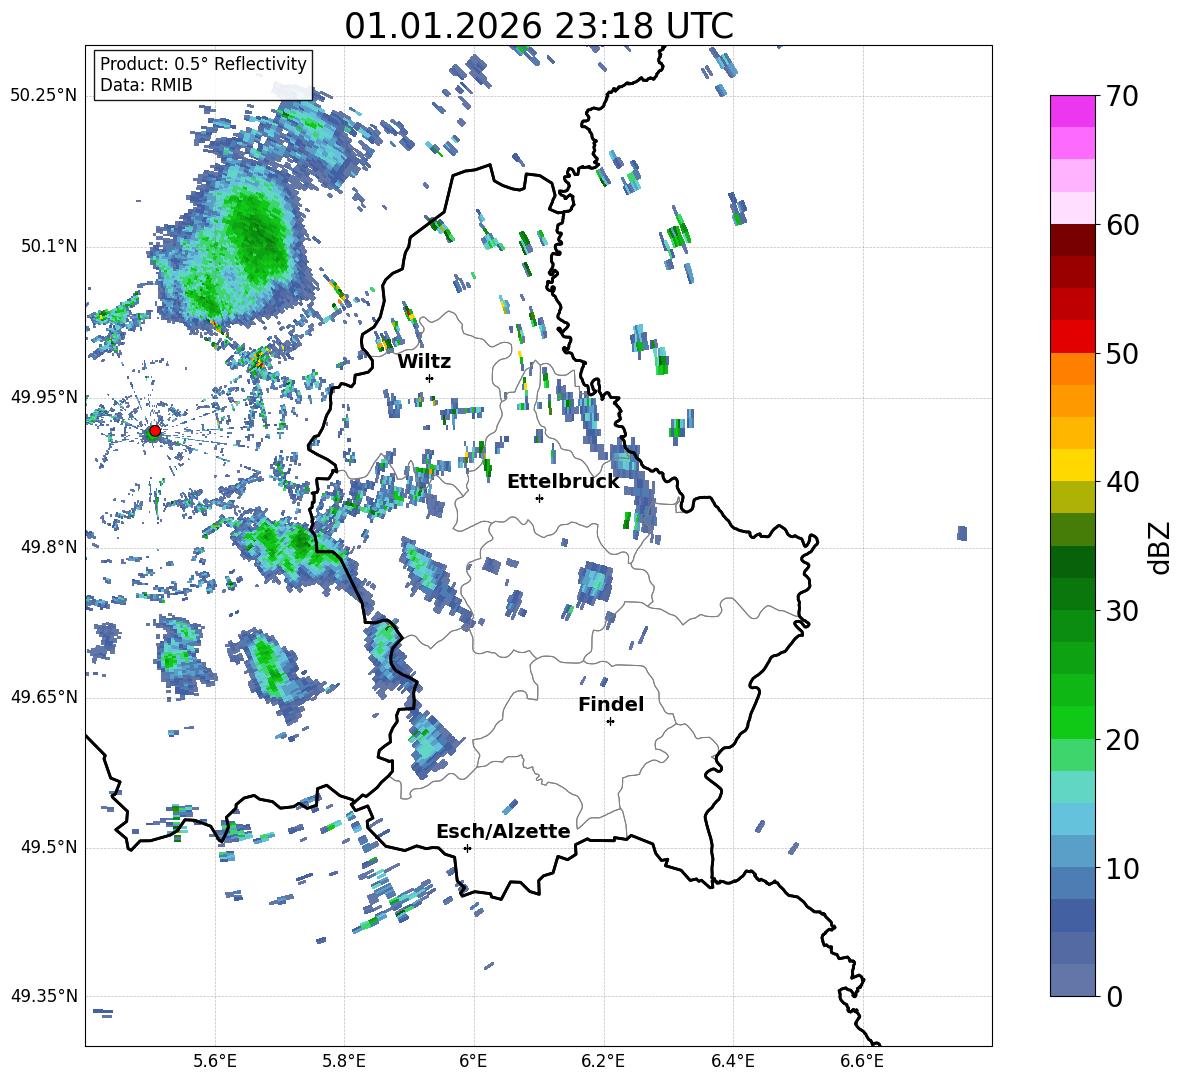The height and width of the screenshot is (1081, 1184).
Task: Click the 50.25°N latitude label
Action: tap(44, 96)
